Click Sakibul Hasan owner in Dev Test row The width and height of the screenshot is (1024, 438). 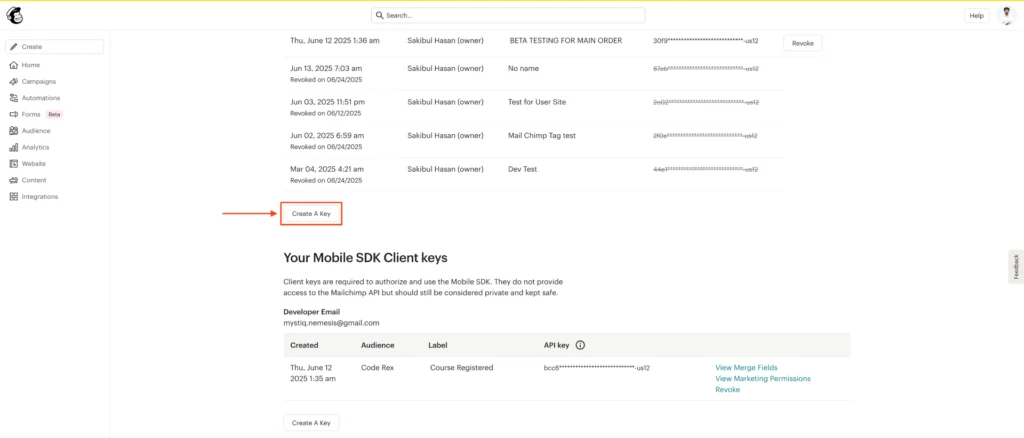click(445, 169)
